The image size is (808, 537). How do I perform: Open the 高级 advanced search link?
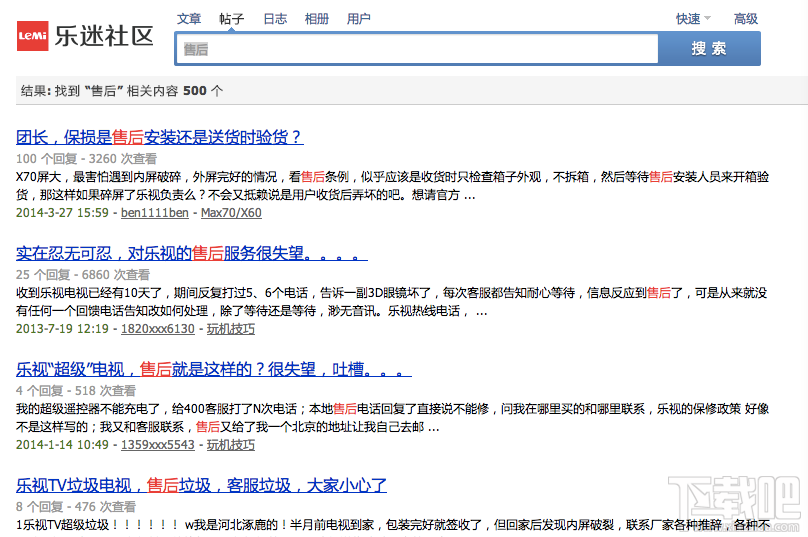[746, 19]
